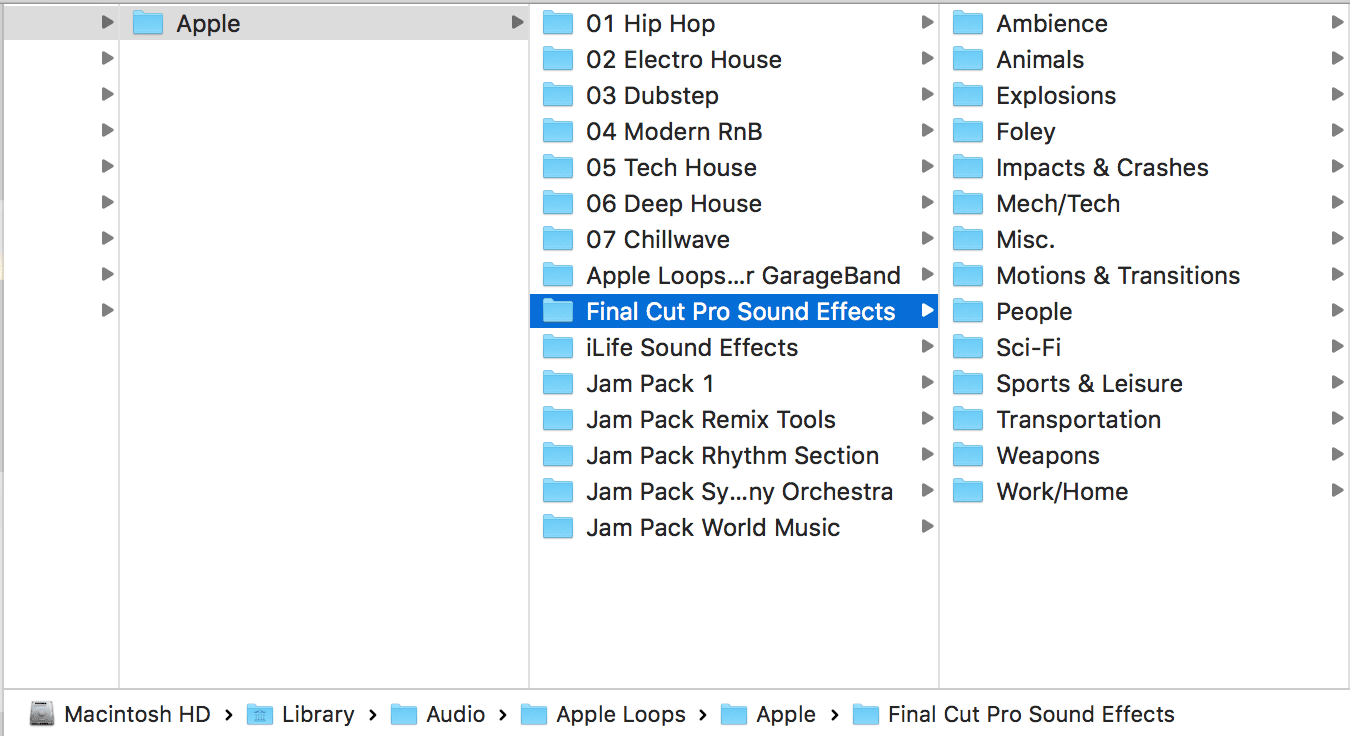
Task: Select the 06 Deep House folder
Action: pyautogui.click(x=673, y=204)
